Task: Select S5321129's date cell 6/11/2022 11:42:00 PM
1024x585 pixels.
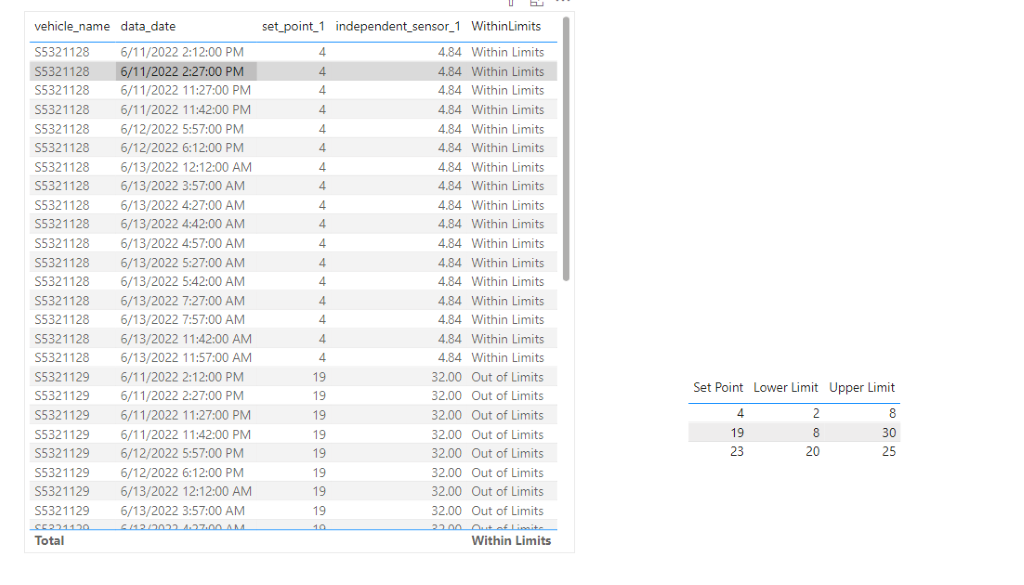Action: click(x=185, y=435)
